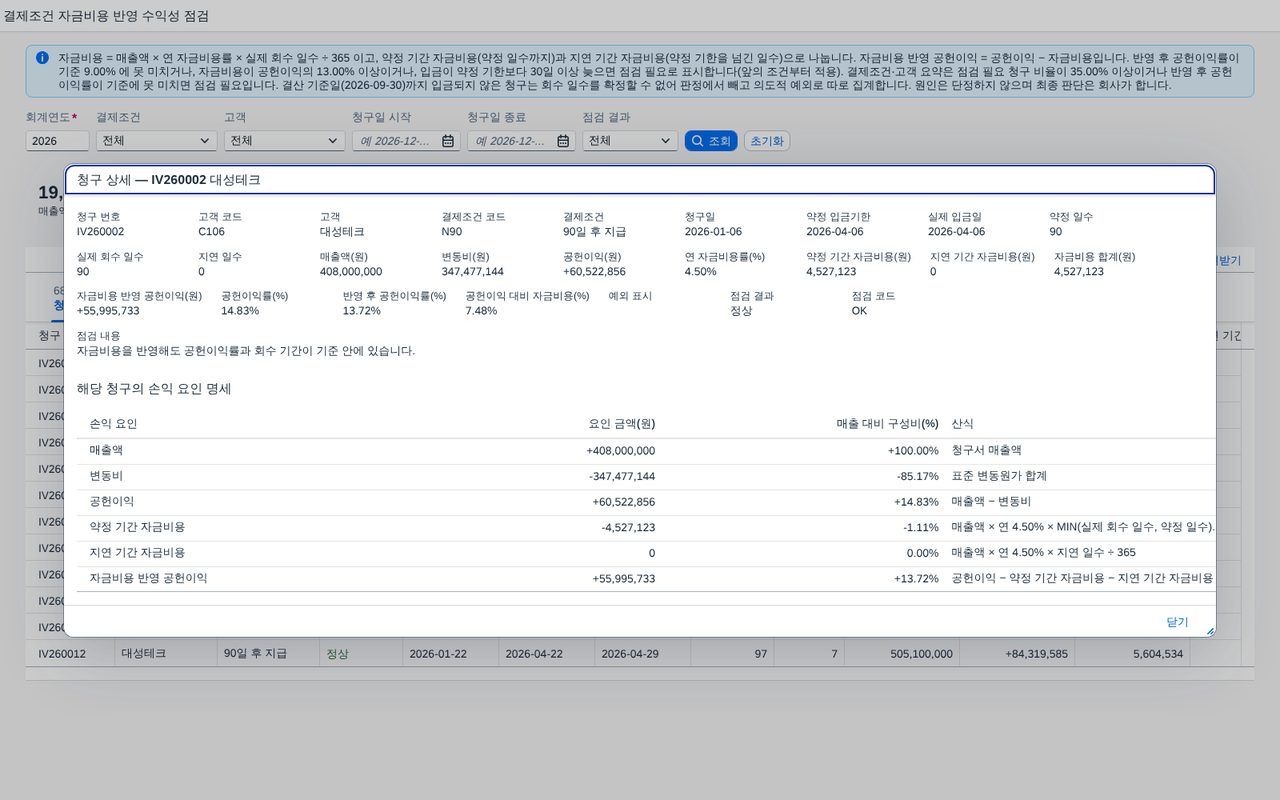Click the +60,522,856 amount in 공헌이익 row

pos(622,502)
